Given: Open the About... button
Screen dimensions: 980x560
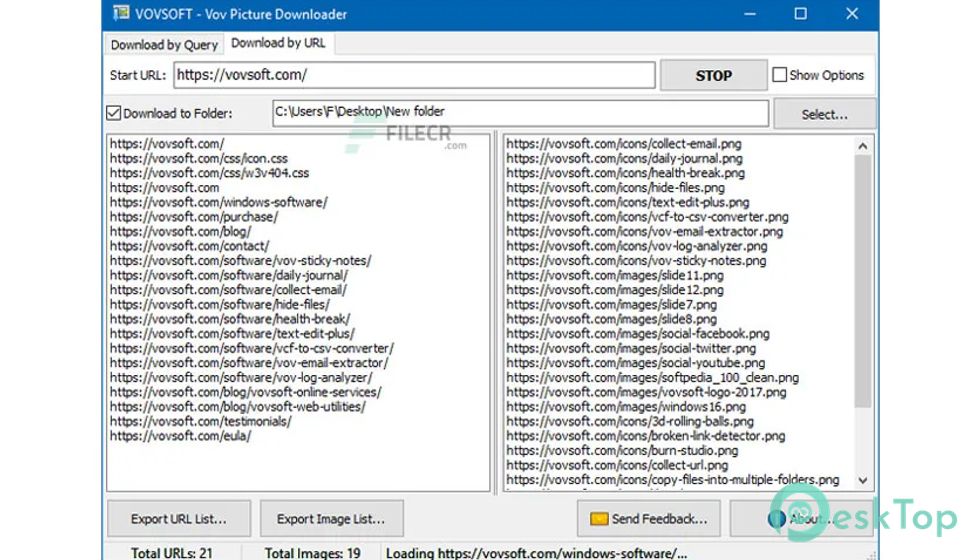Looking at the screenshot, I should (801, 519).
